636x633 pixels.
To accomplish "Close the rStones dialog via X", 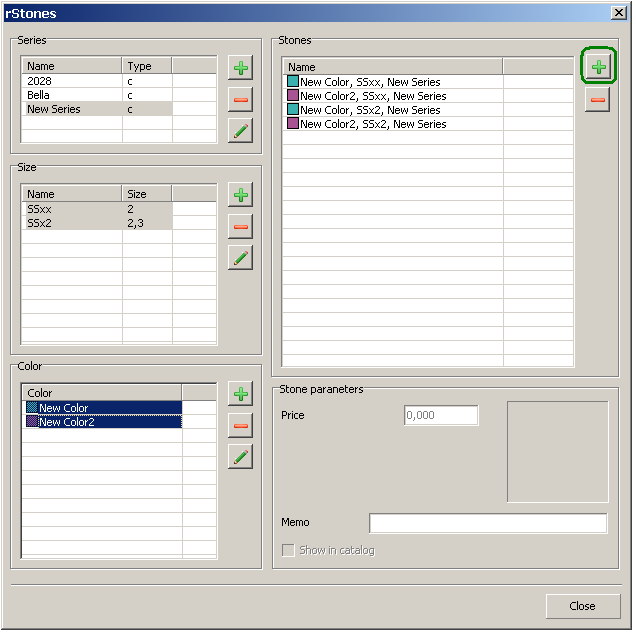I will coord(619,13).
